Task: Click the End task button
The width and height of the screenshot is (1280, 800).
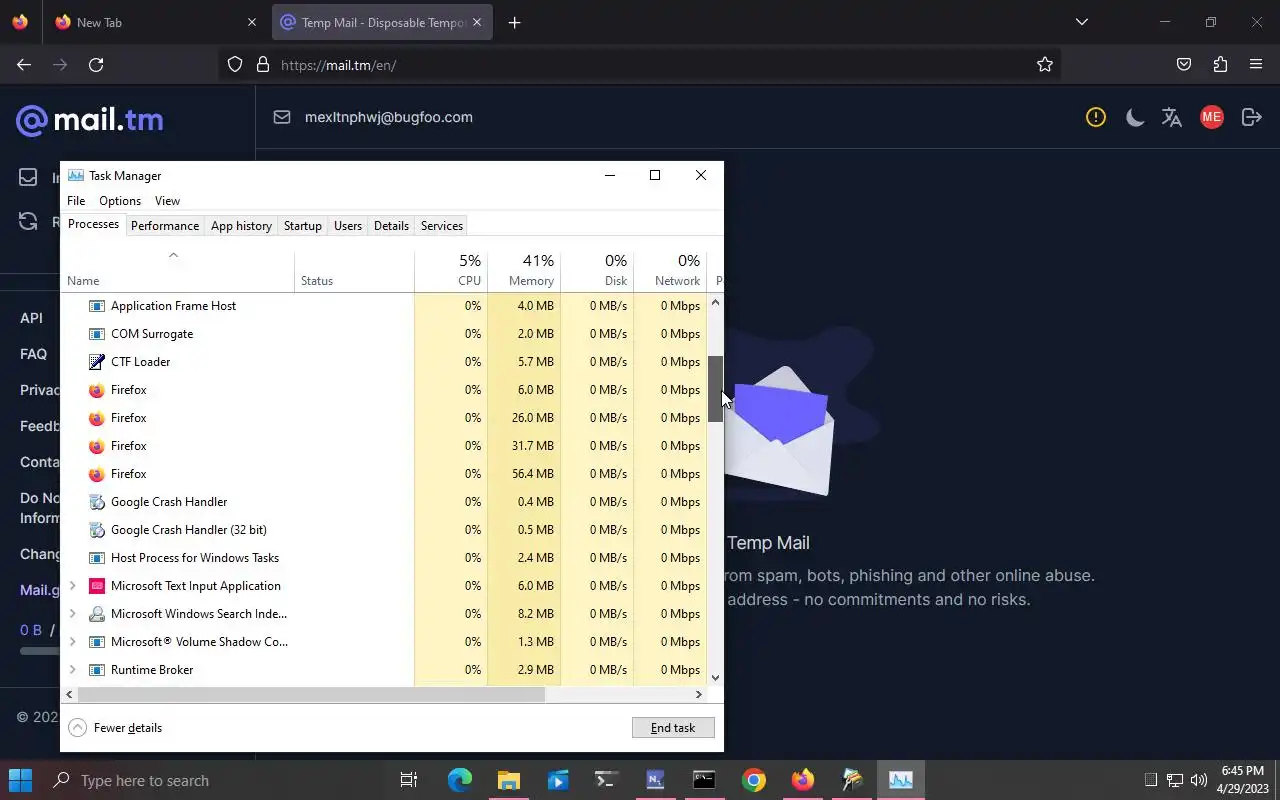Action: point(673,728)
